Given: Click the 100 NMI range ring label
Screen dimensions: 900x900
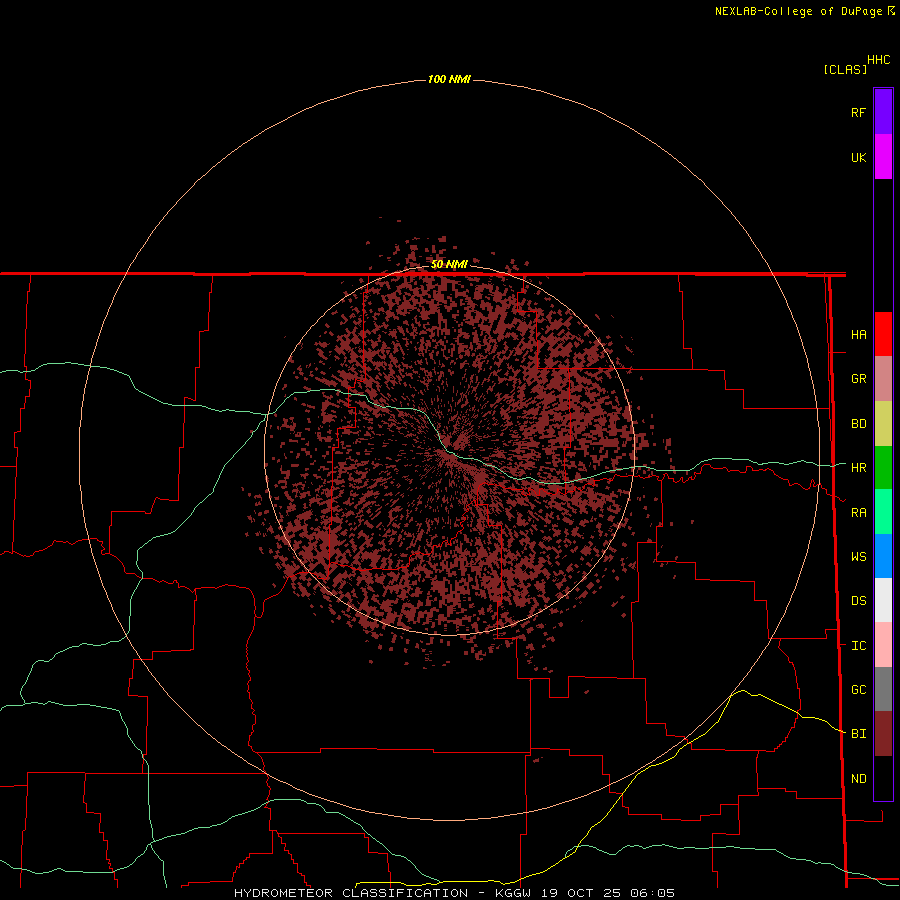Looking at the screenshot, I should pyautogui.click(x=449, y=79).
